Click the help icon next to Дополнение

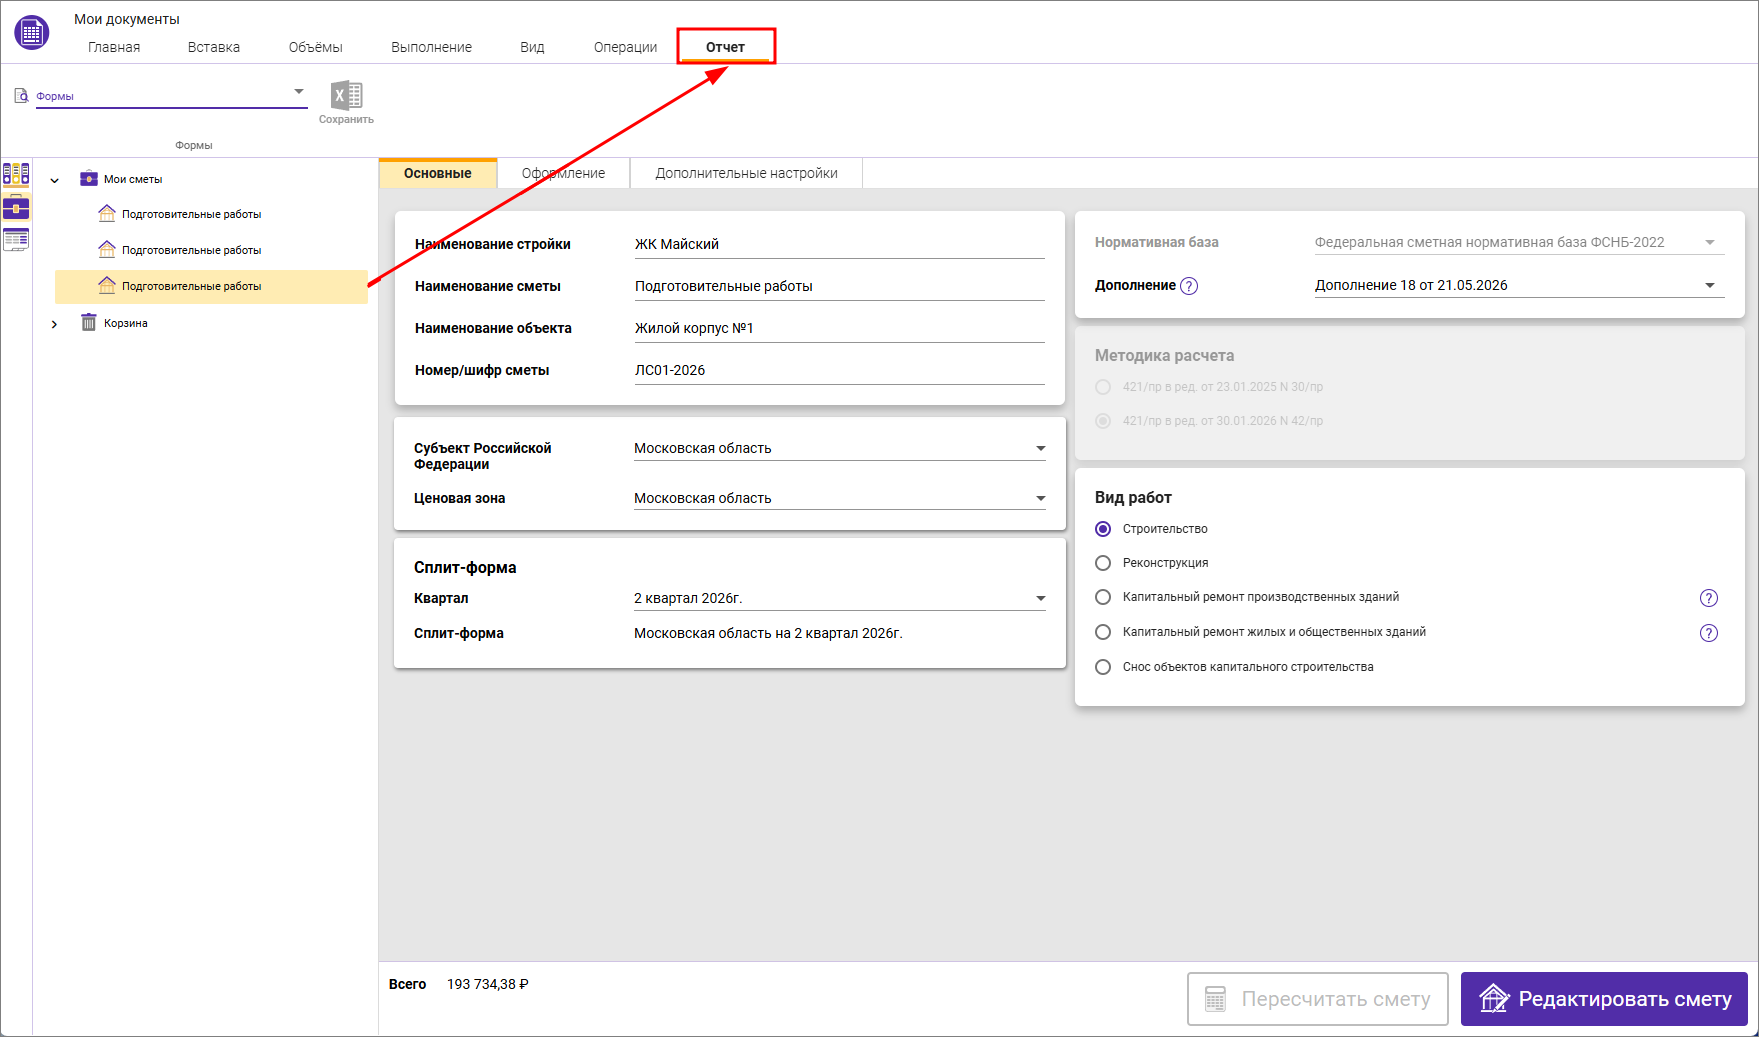pos(1189,286)
